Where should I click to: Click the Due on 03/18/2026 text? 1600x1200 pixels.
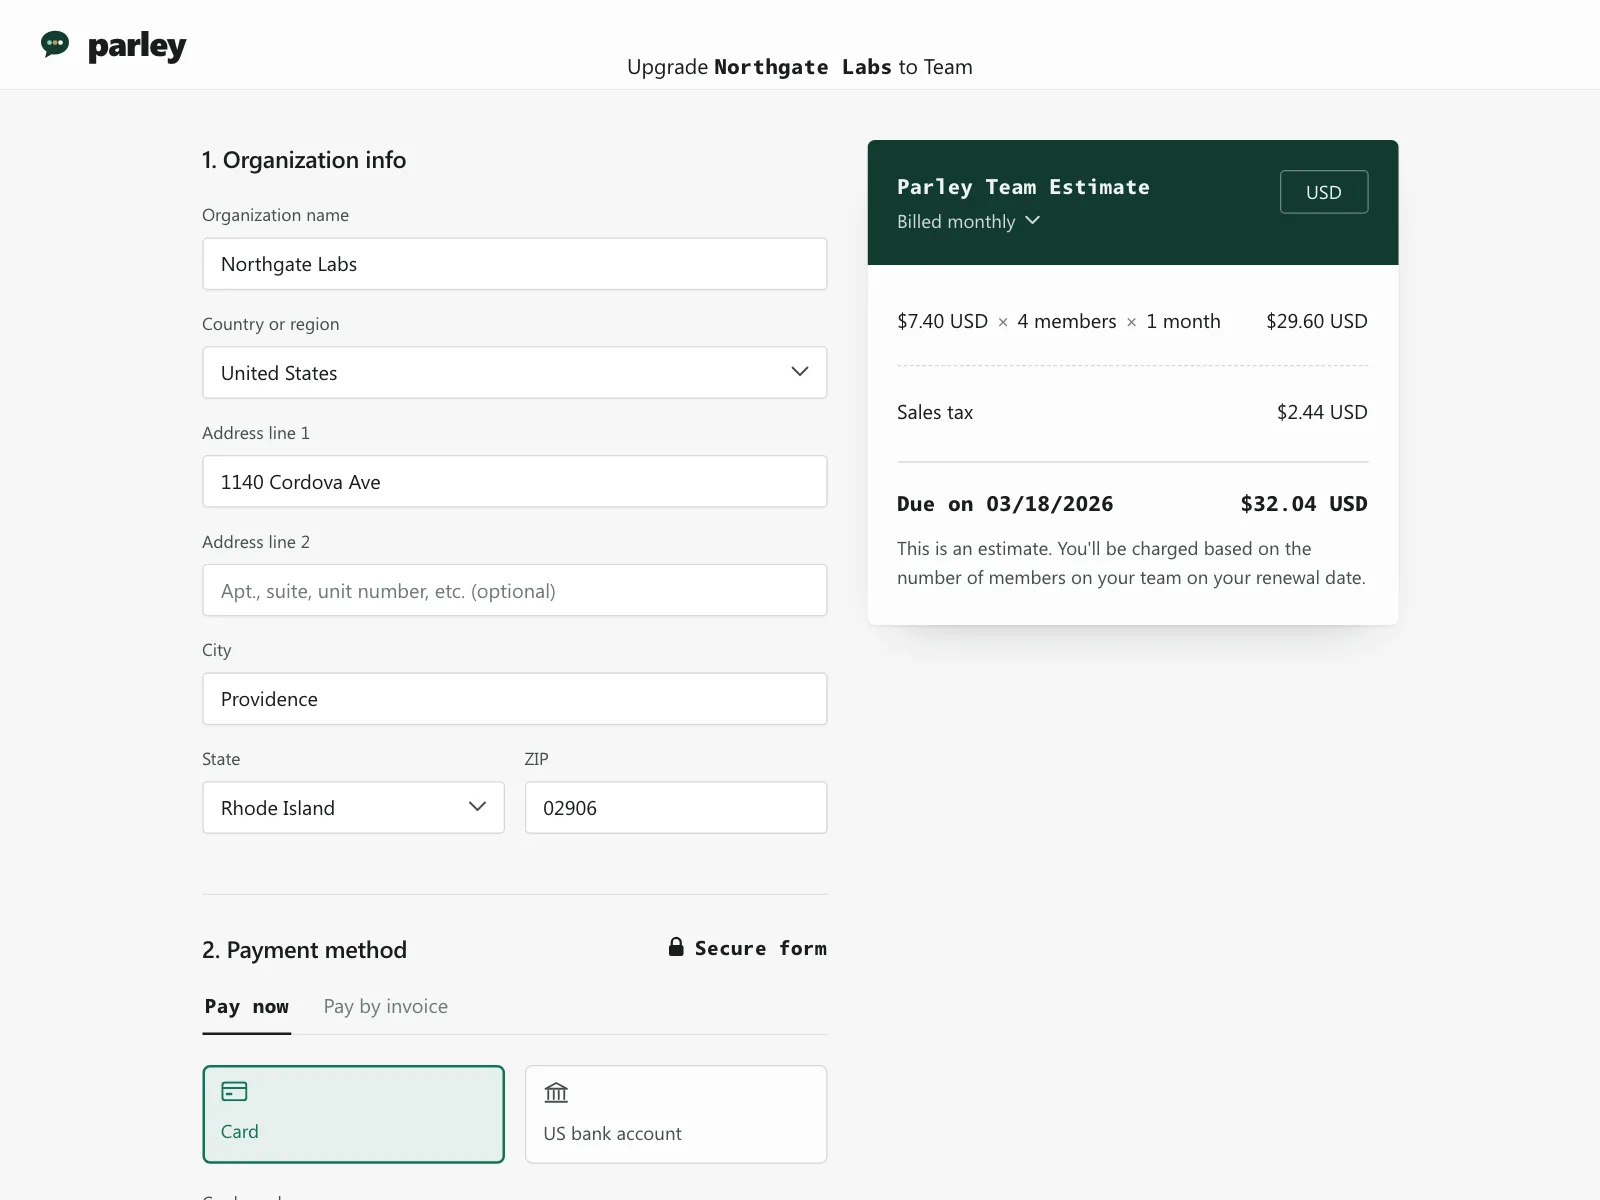[x=1005, y=504]
